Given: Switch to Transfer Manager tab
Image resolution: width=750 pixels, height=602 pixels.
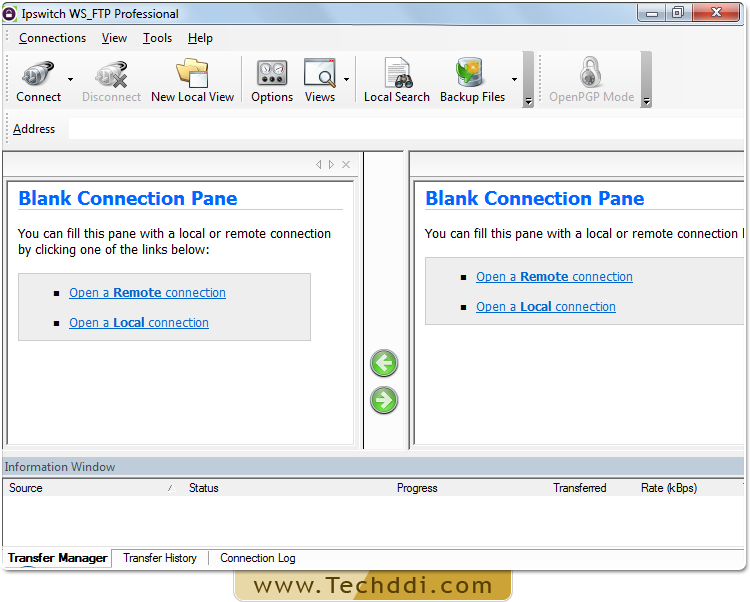Looking at the screenshot, I should coord(57,558).
